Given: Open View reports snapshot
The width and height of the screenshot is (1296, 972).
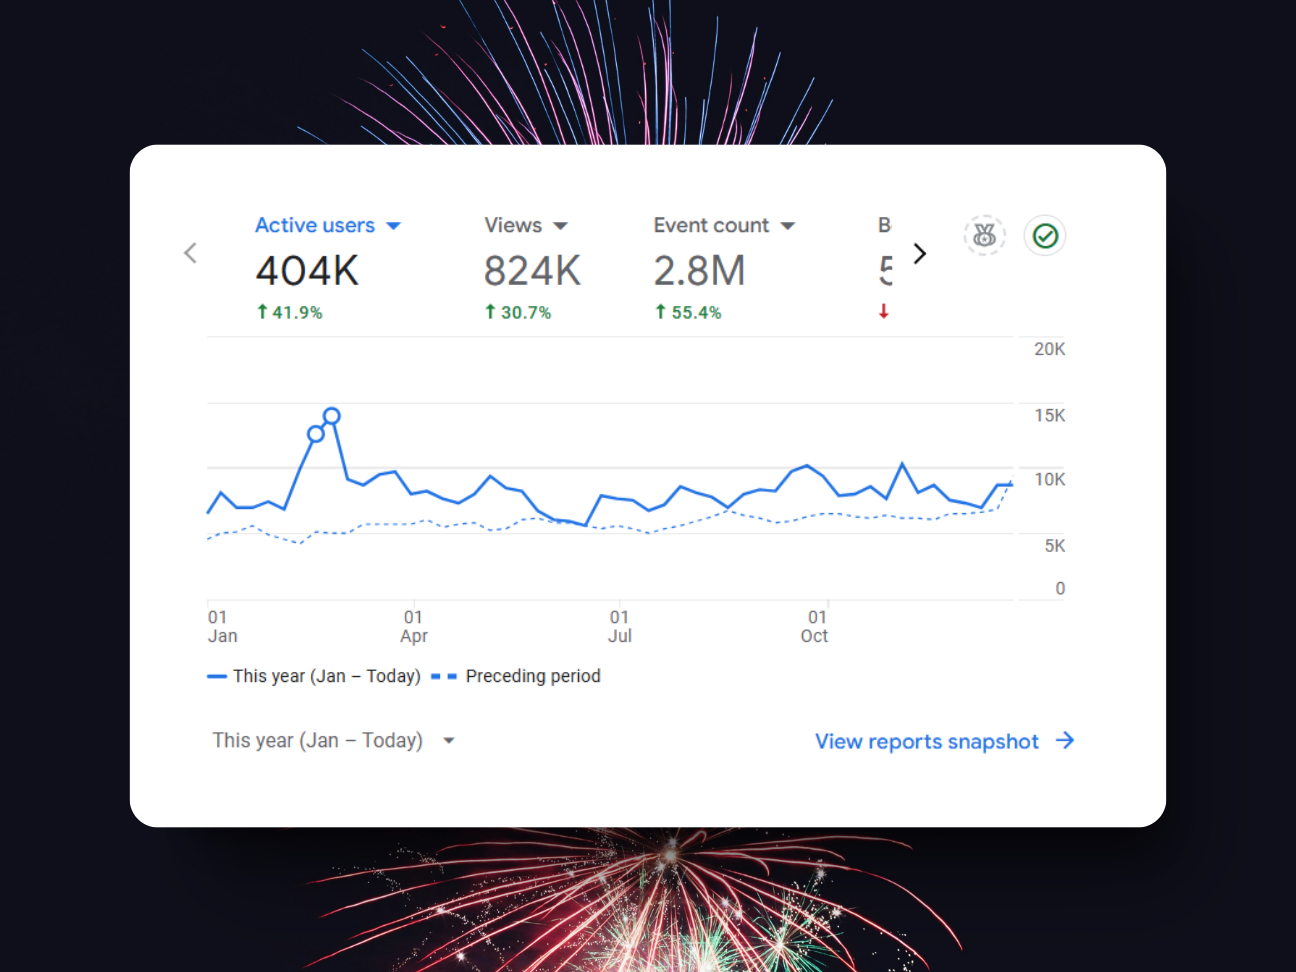Looking at the screenshot, I should click(928, 741).
